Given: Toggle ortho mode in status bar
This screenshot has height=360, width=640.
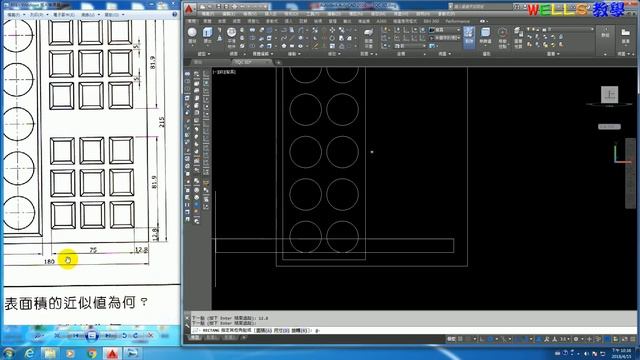Looking at the screenshot, I should (x=482, y=339).
